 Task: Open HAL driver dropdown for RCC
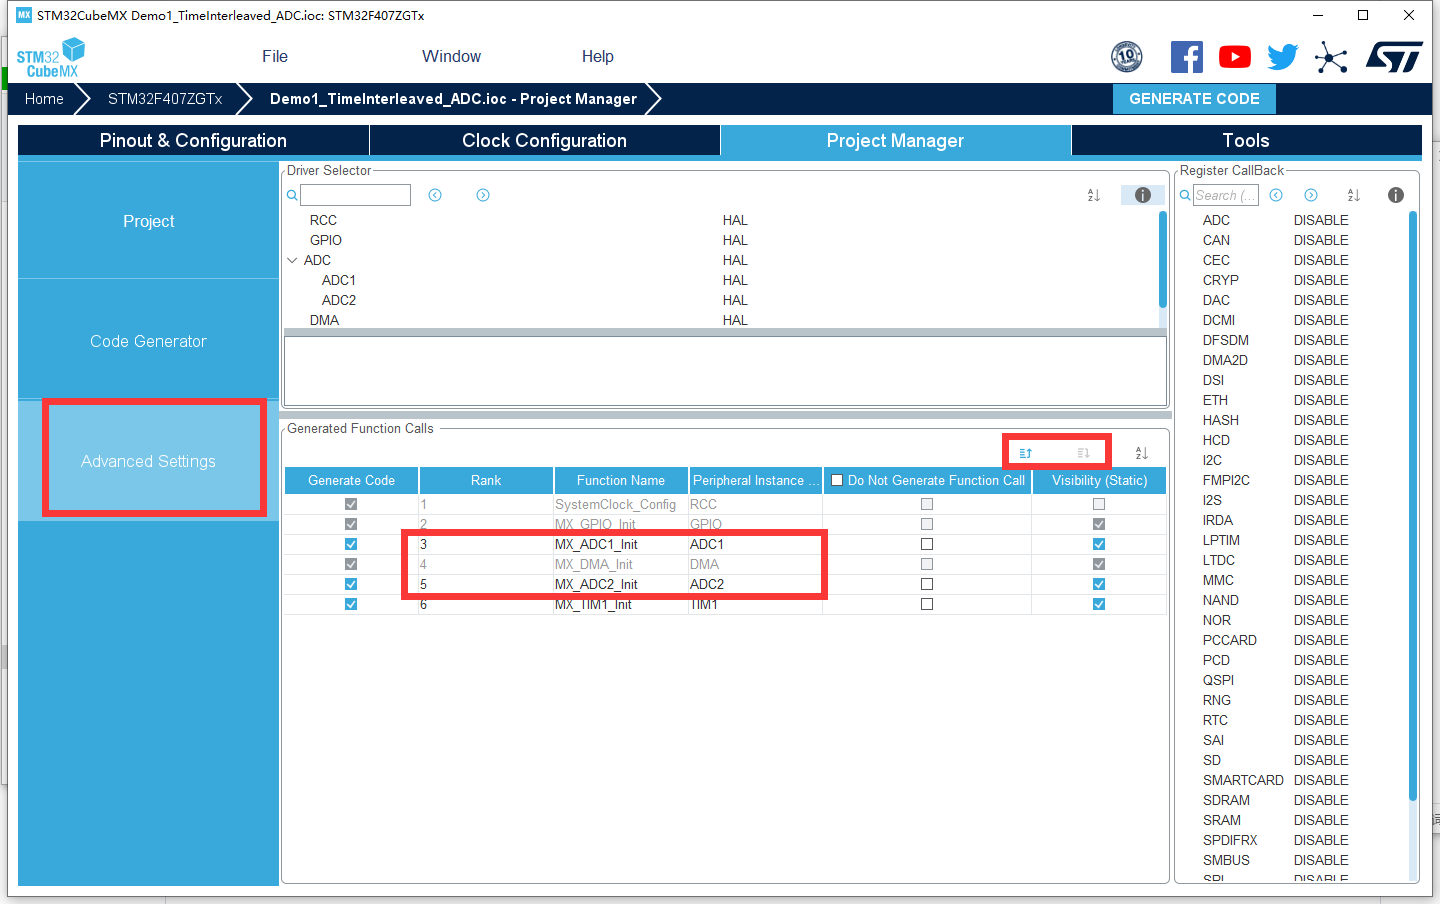(x=735, y=220)
